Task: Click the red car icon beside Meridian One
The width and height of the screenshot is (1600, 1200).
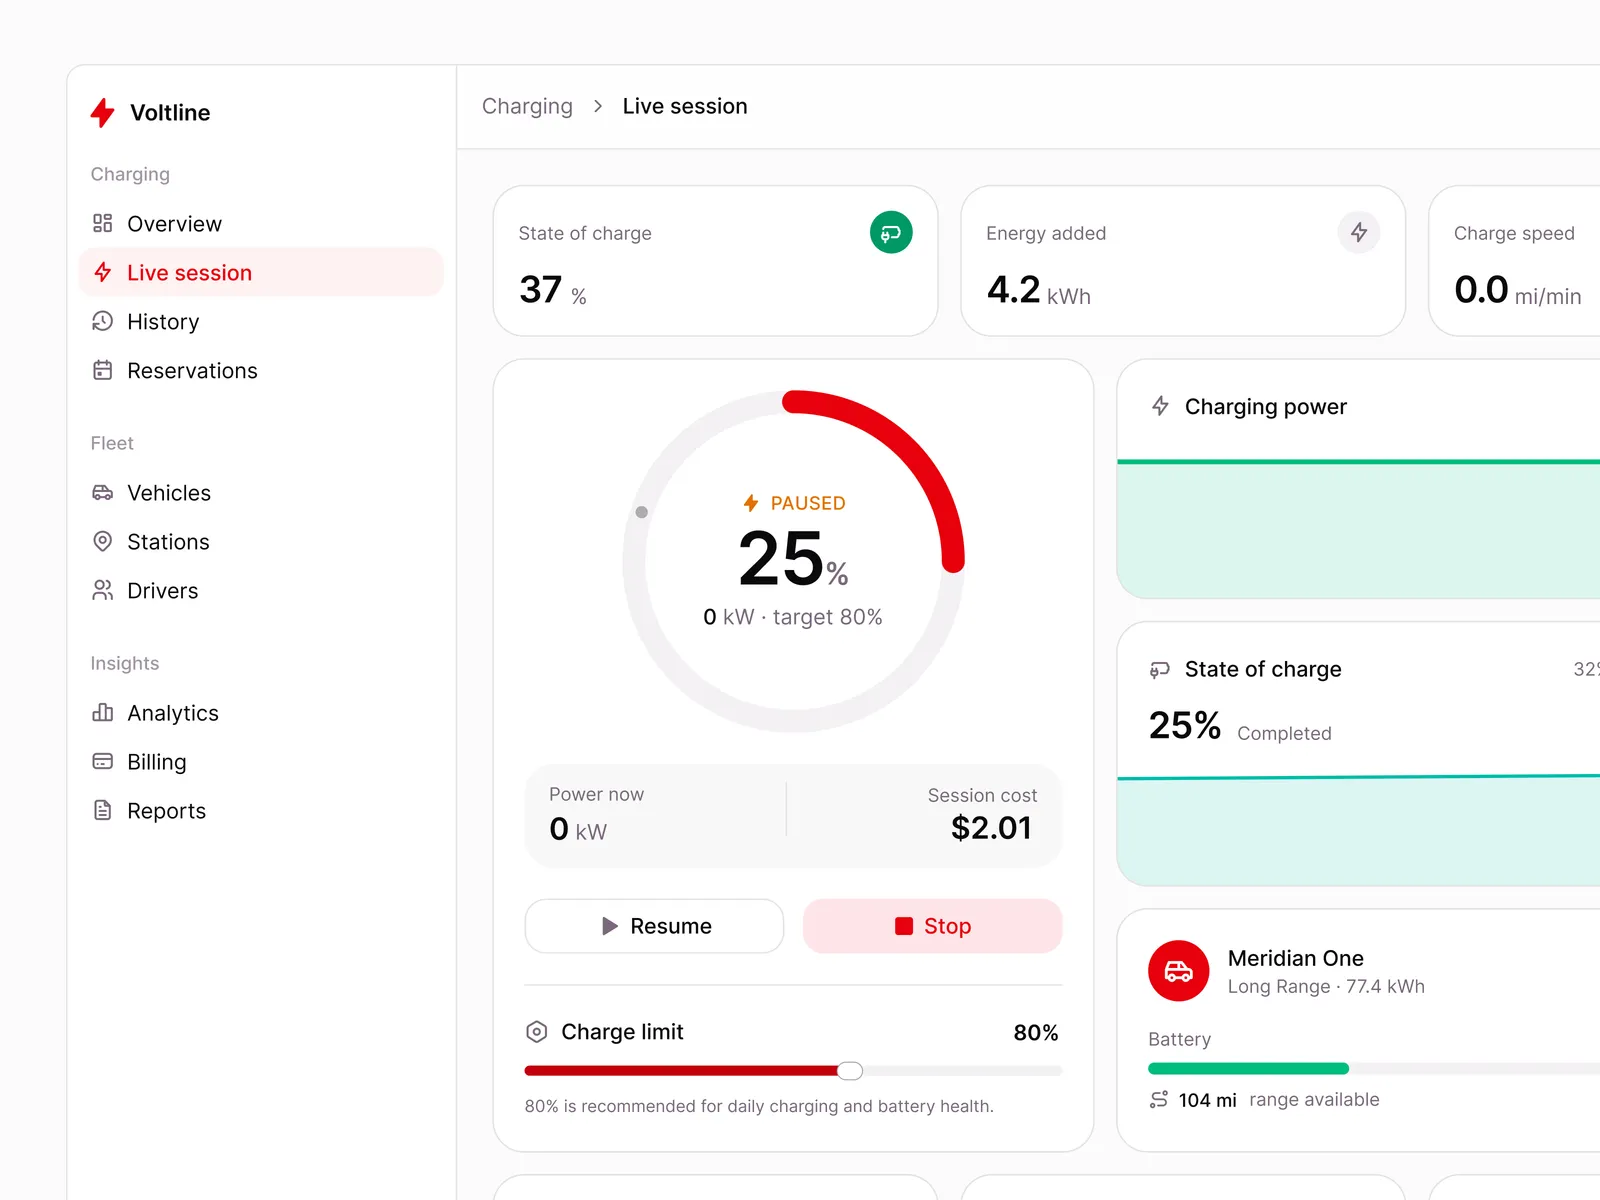Action: click(1179, 971)
